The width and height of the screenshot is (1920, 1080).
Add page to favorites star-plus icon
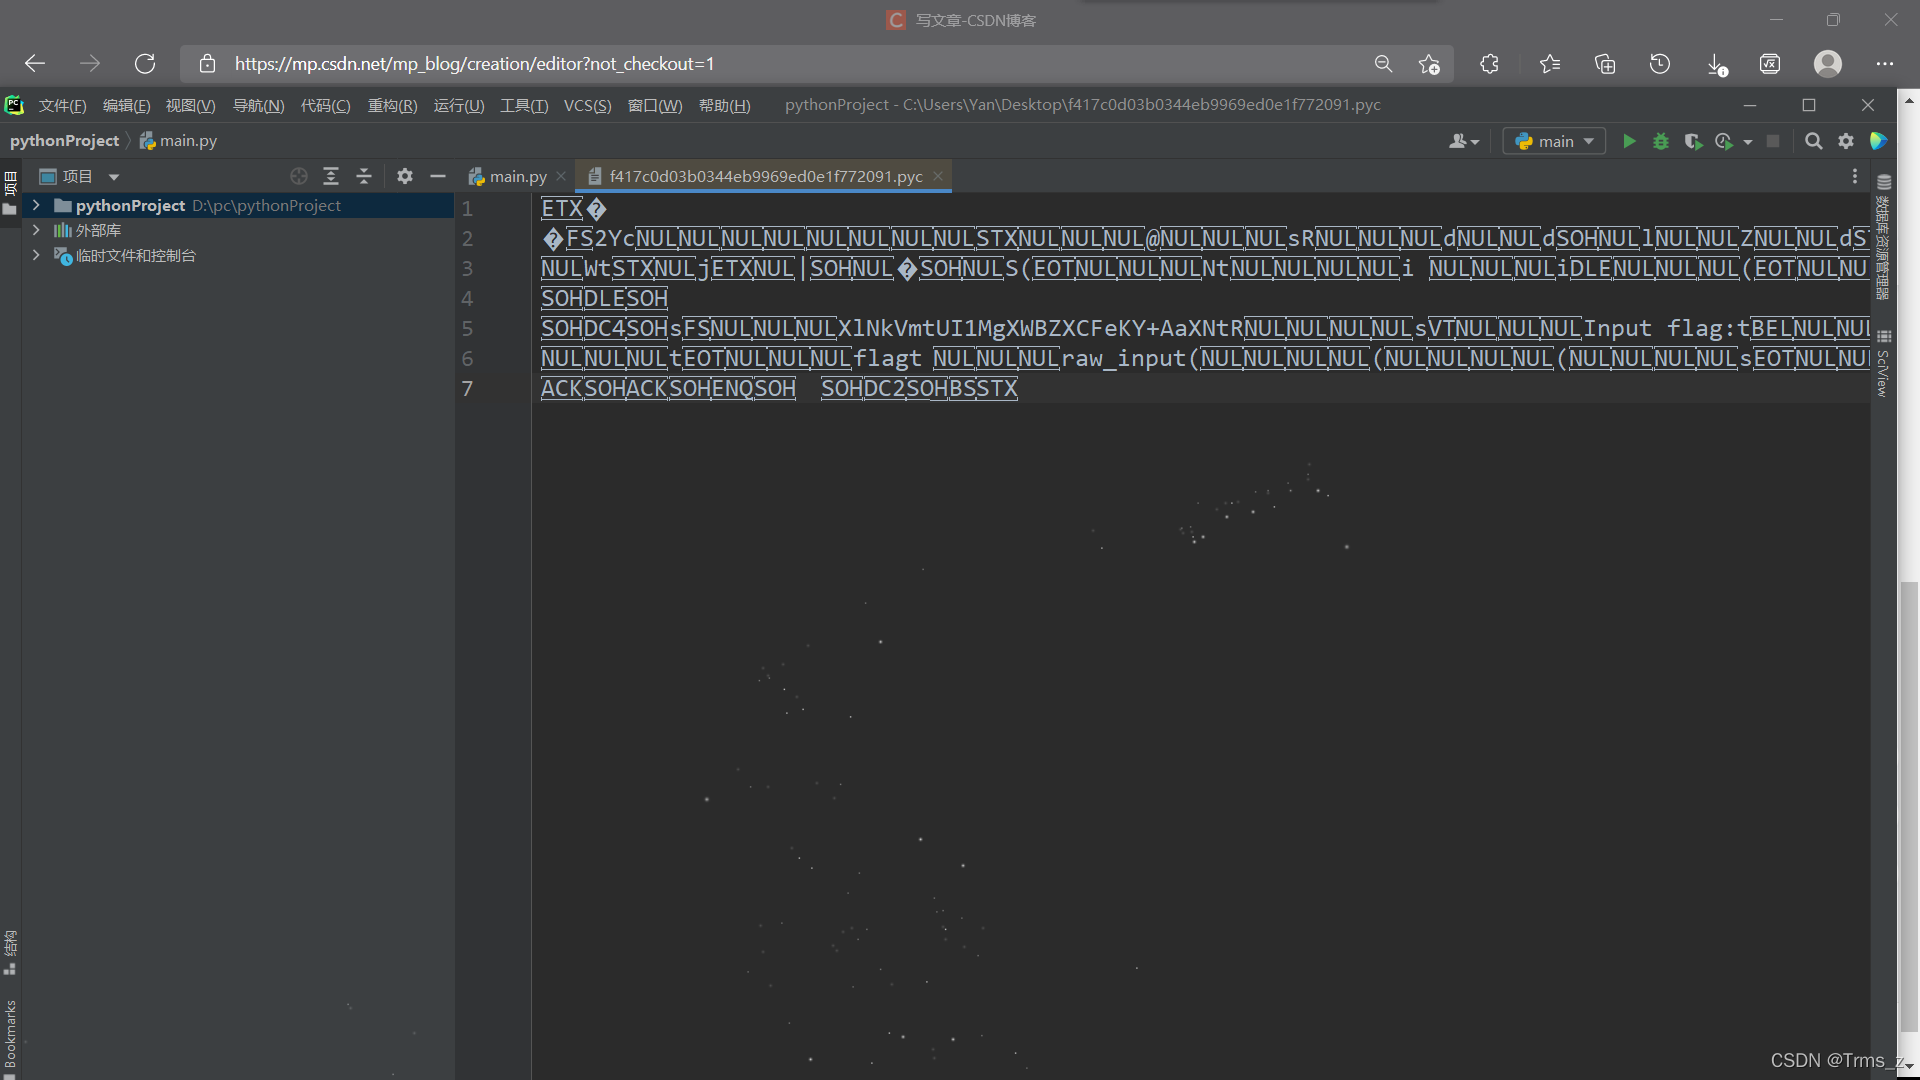coord(1429,64)
